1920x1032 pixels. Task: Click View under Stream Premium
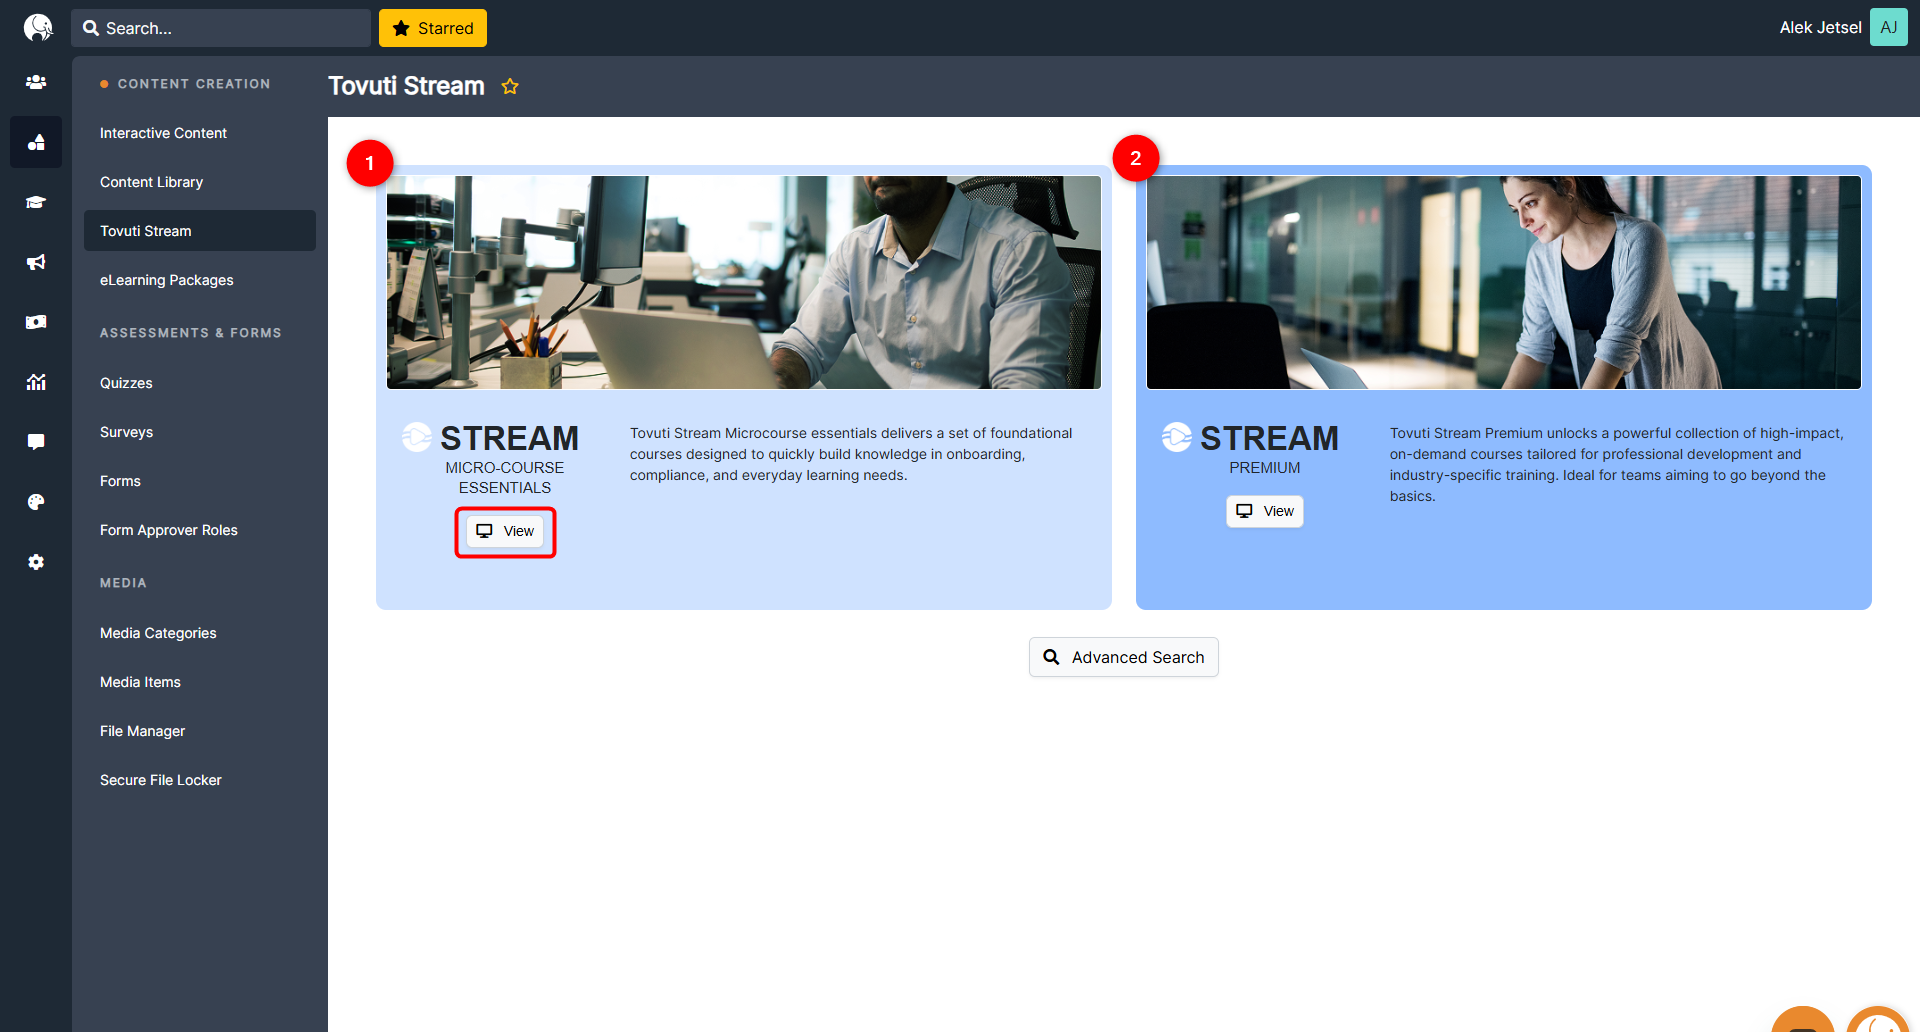click(1264, 511)
